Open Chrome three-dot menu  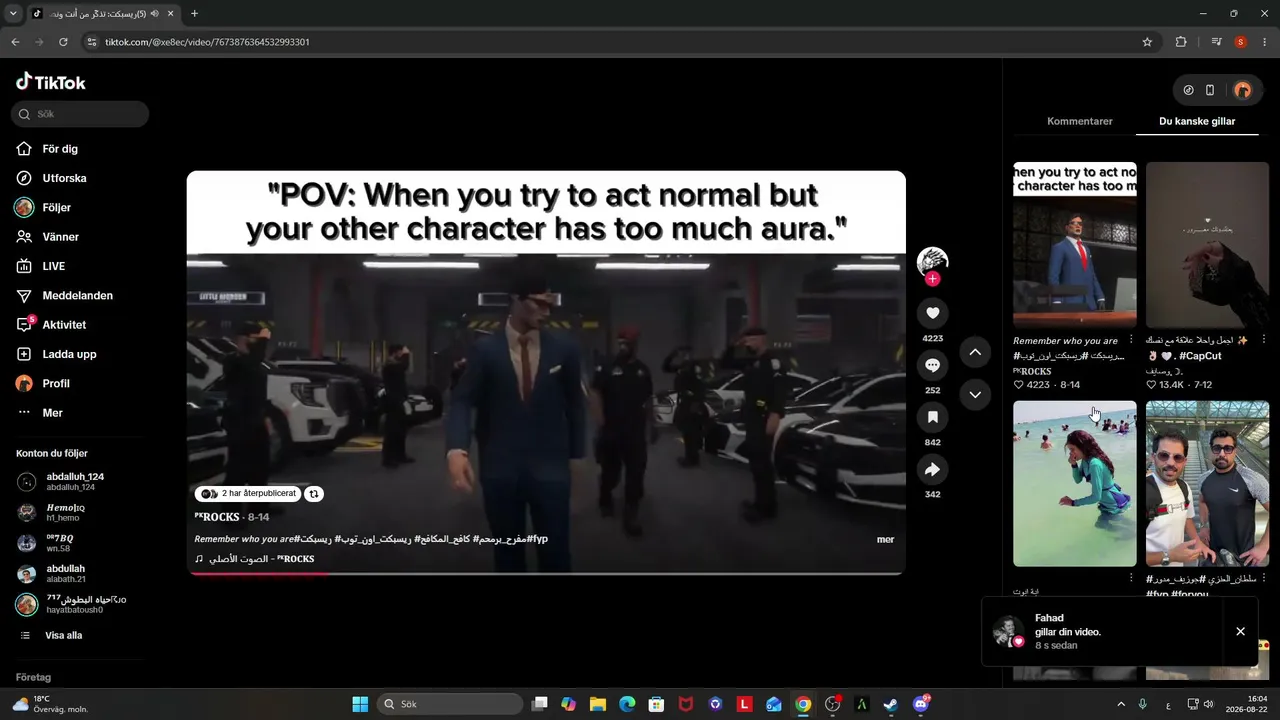click(x=1264, y=42)
